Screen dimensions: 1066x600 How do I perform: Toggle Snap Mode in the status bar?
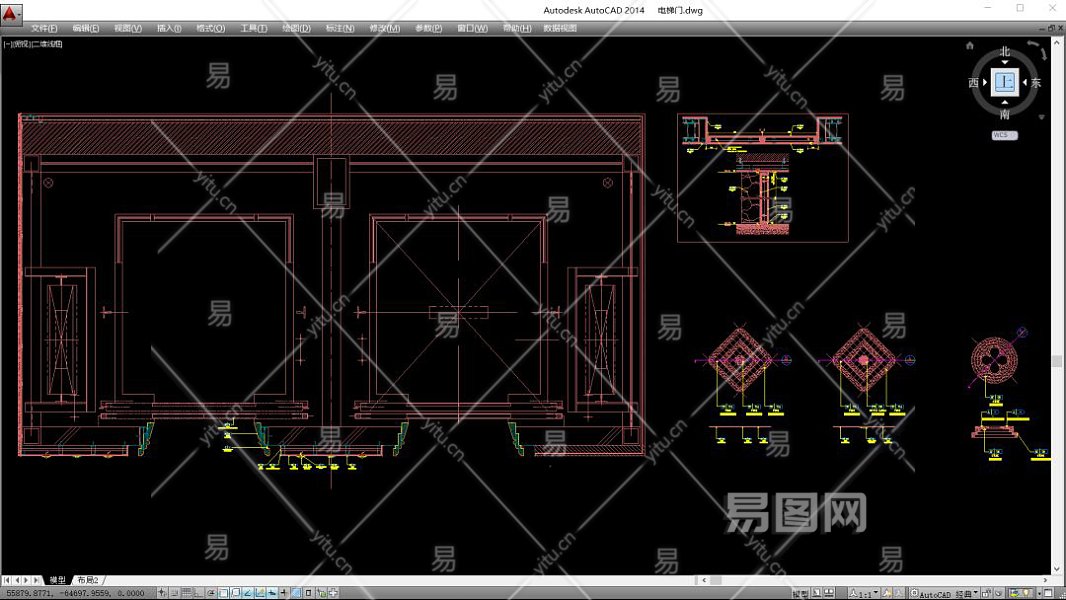coord(173,593)
